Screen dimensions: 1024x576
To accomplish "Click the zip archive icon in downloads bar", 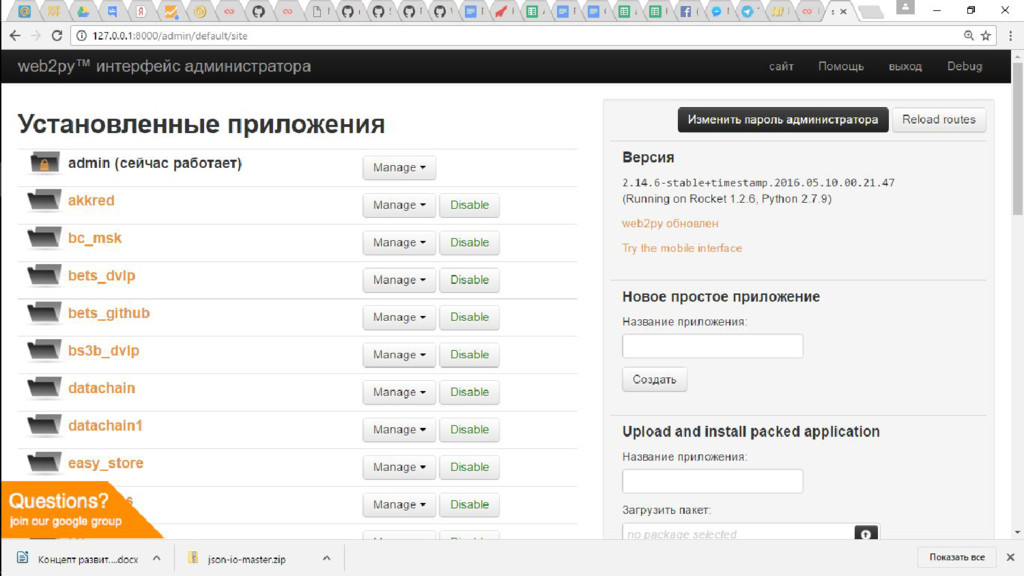I will tap(193, 557).
